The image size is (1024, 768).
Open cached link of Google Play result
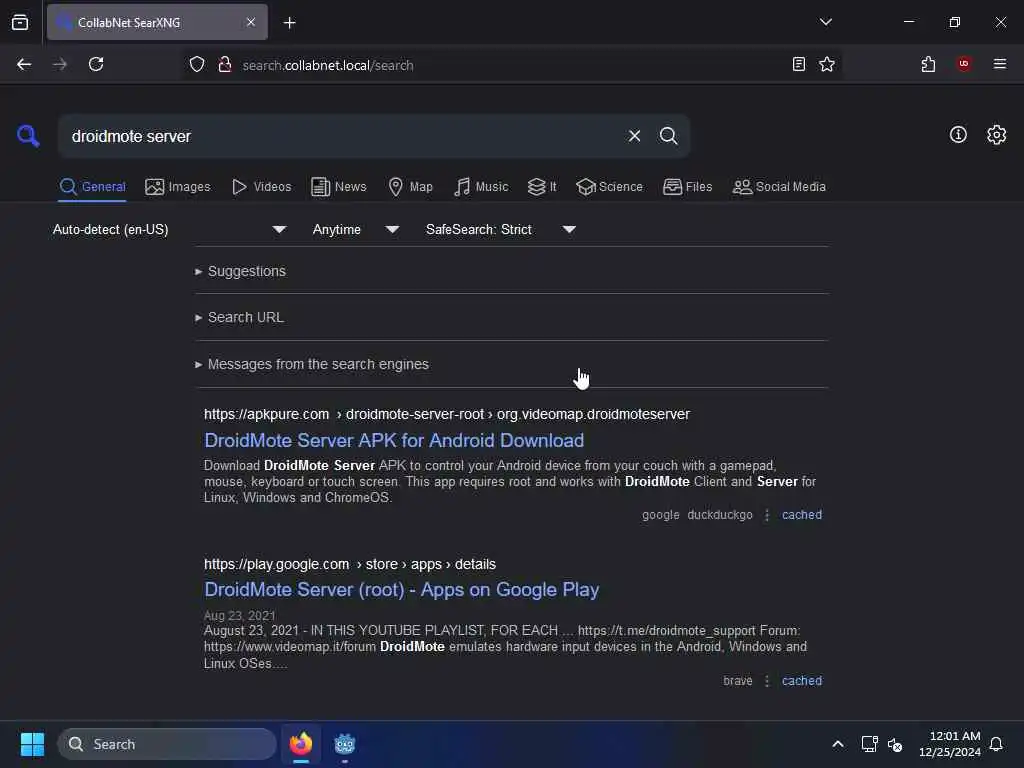802,680
